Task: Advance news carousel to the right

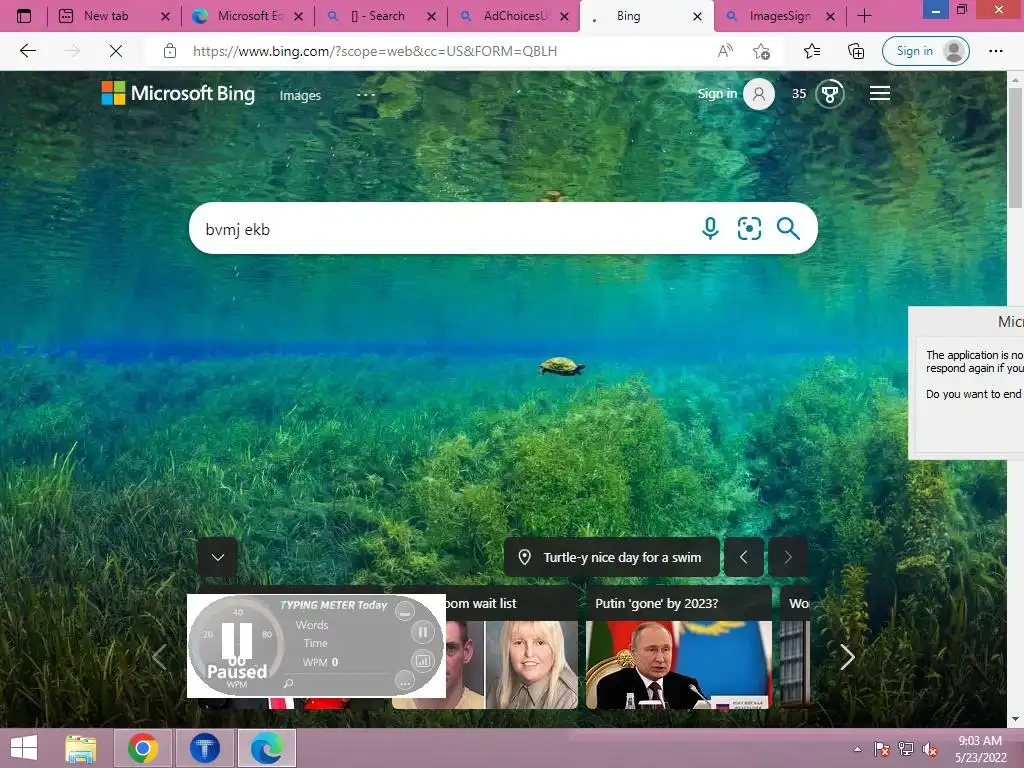Action: (847, 657)
